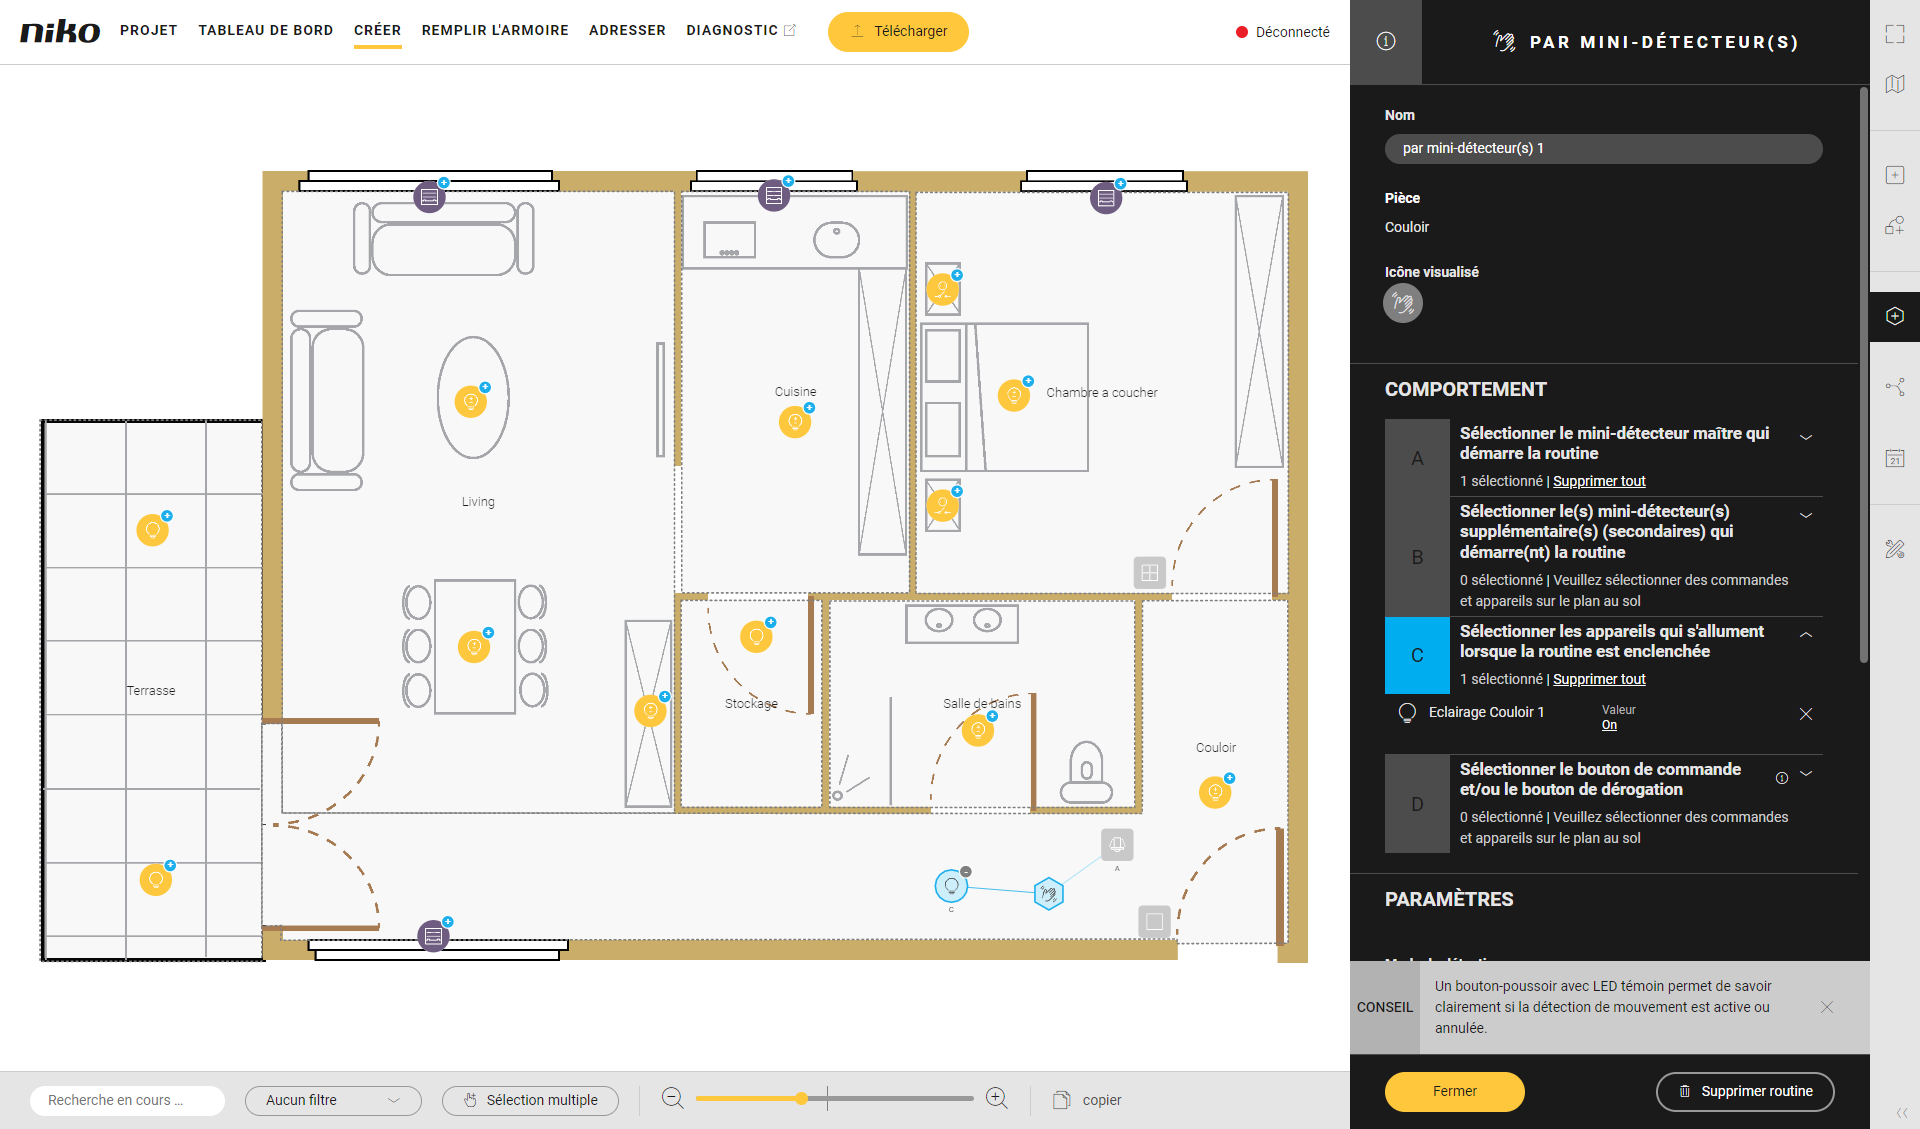Screen dimensions: 1920x1129
Task: Open the PROJET menu
Action: pyautogui.click(x=149, y=30)
